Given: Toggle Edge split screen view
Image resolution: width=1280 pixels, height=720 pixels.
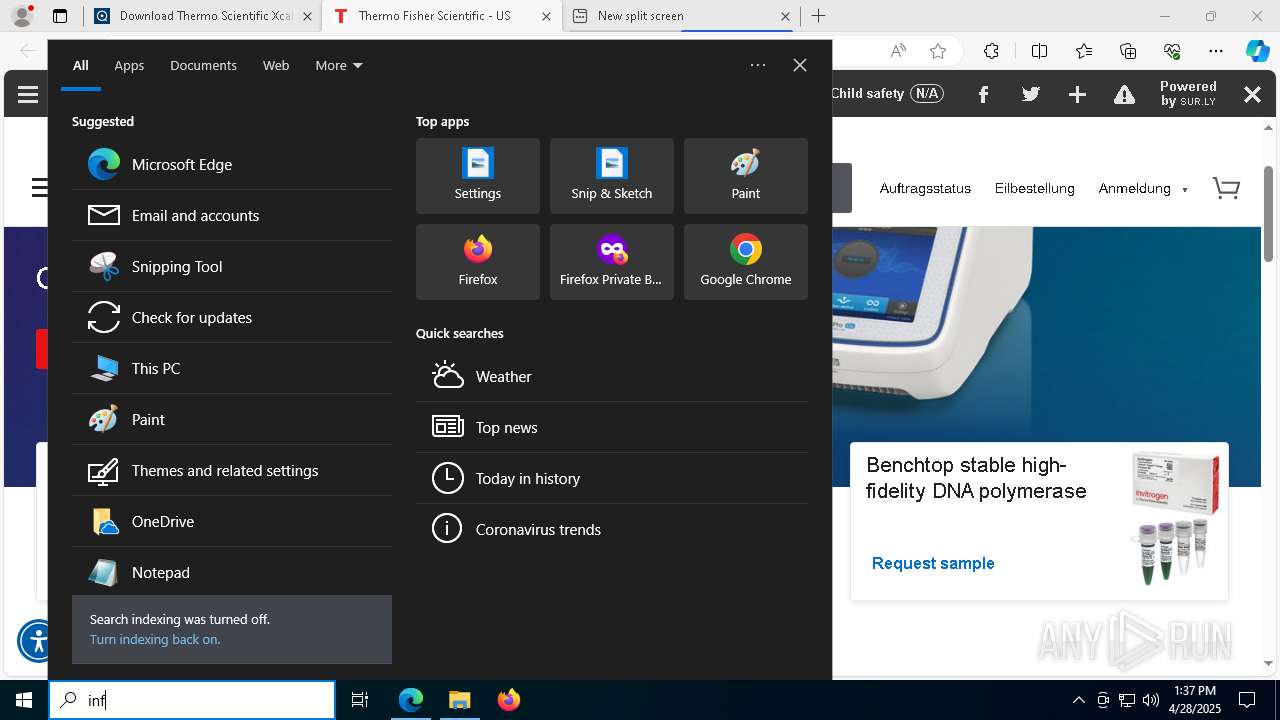Looking at the screenshot, I should (1039, 51).
